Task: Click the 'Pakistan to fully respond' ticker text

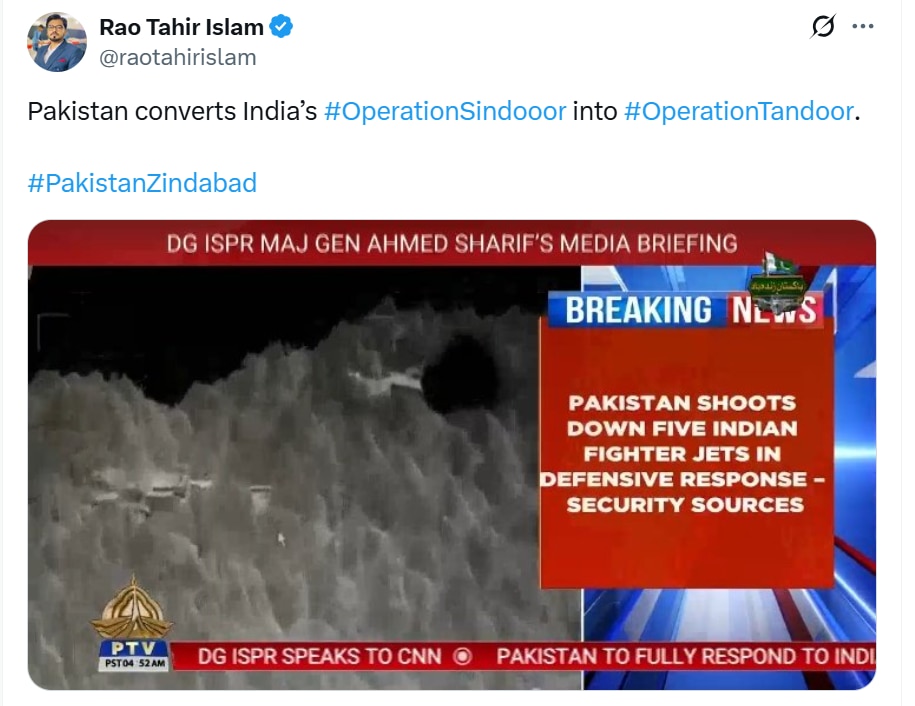Action: 686,657
